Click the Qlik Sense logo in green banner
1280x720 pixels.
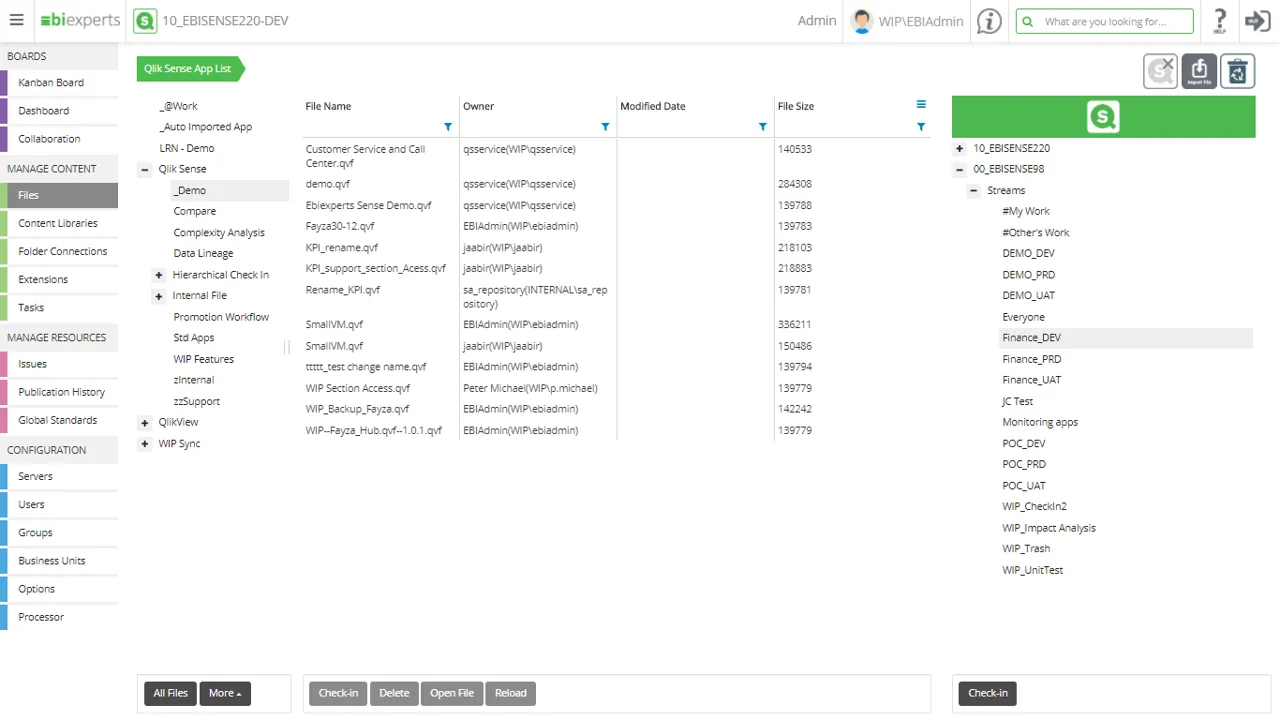(x=1103, y=117)
